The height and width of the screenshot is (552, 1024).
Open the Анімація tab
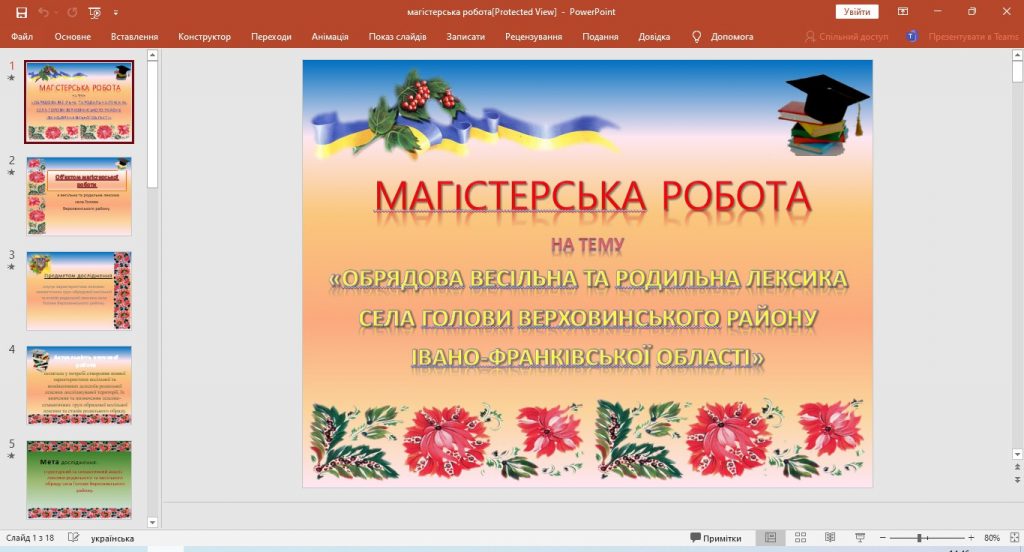pos(330,36)
